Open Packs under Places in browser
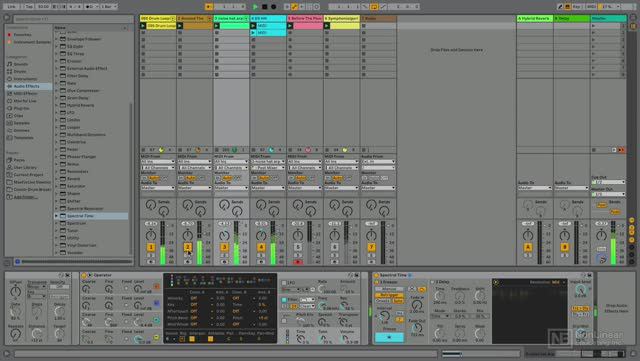This screenshot has width=640, height=361. (x=19, y=160)
